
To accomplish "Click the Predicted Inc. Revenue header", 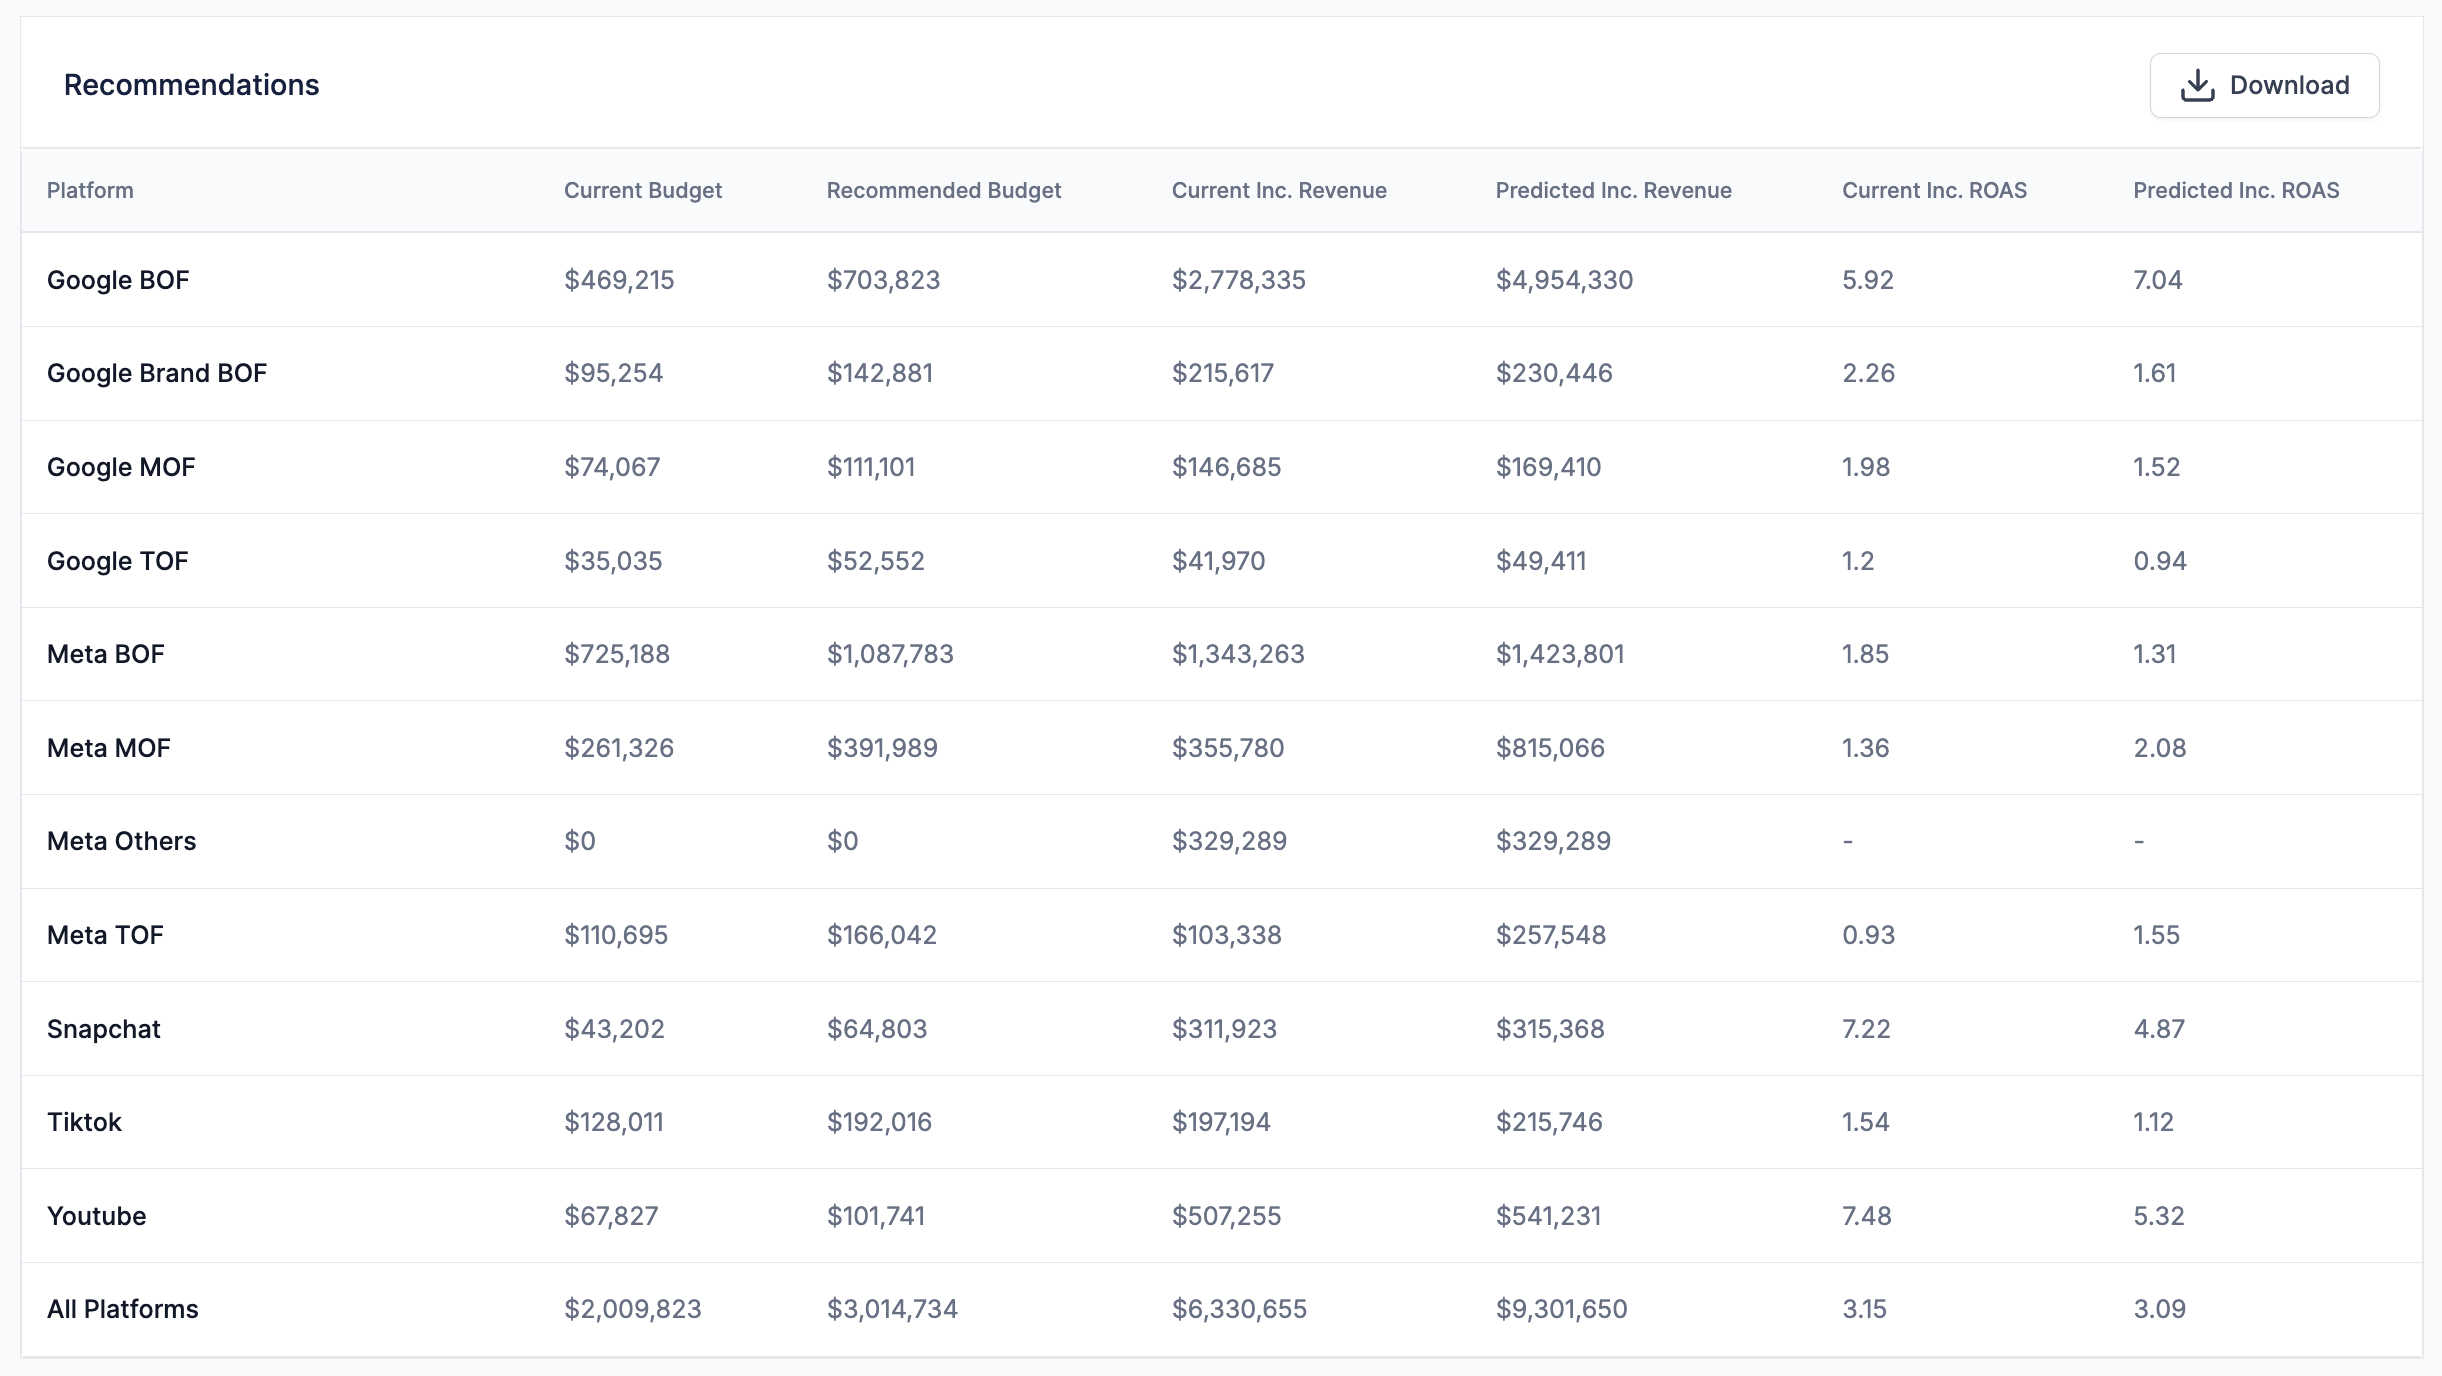I will point(1613,190).
